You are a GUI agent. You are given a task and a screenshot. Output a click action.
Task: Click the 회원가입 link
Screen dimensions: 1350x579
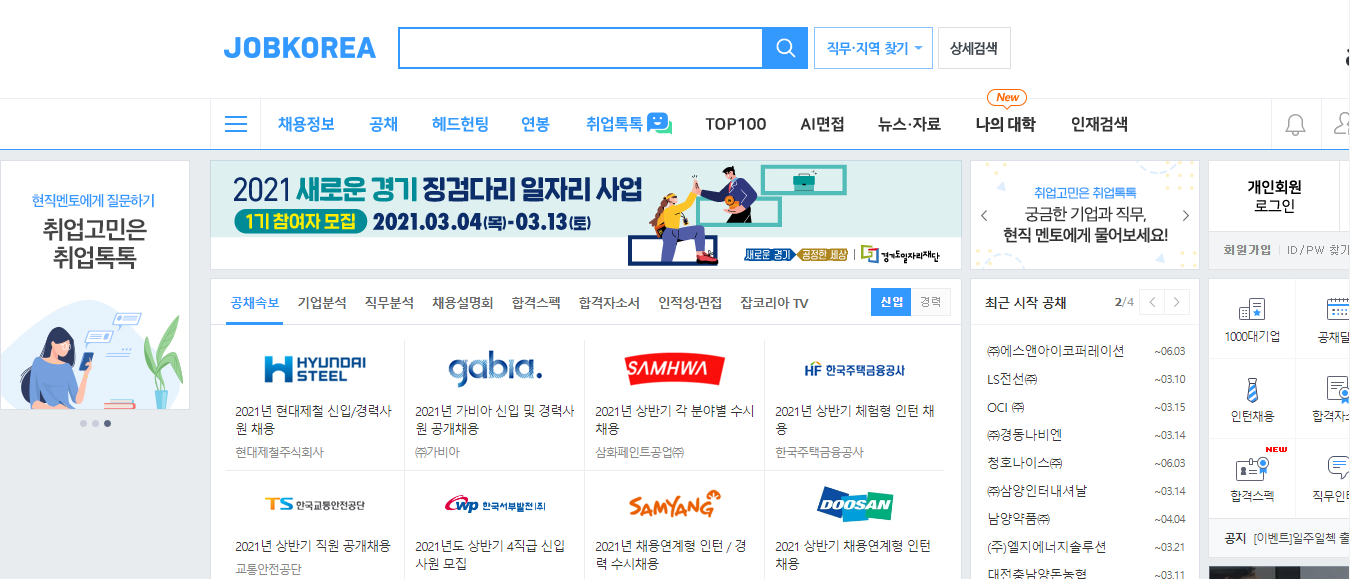1247,249
